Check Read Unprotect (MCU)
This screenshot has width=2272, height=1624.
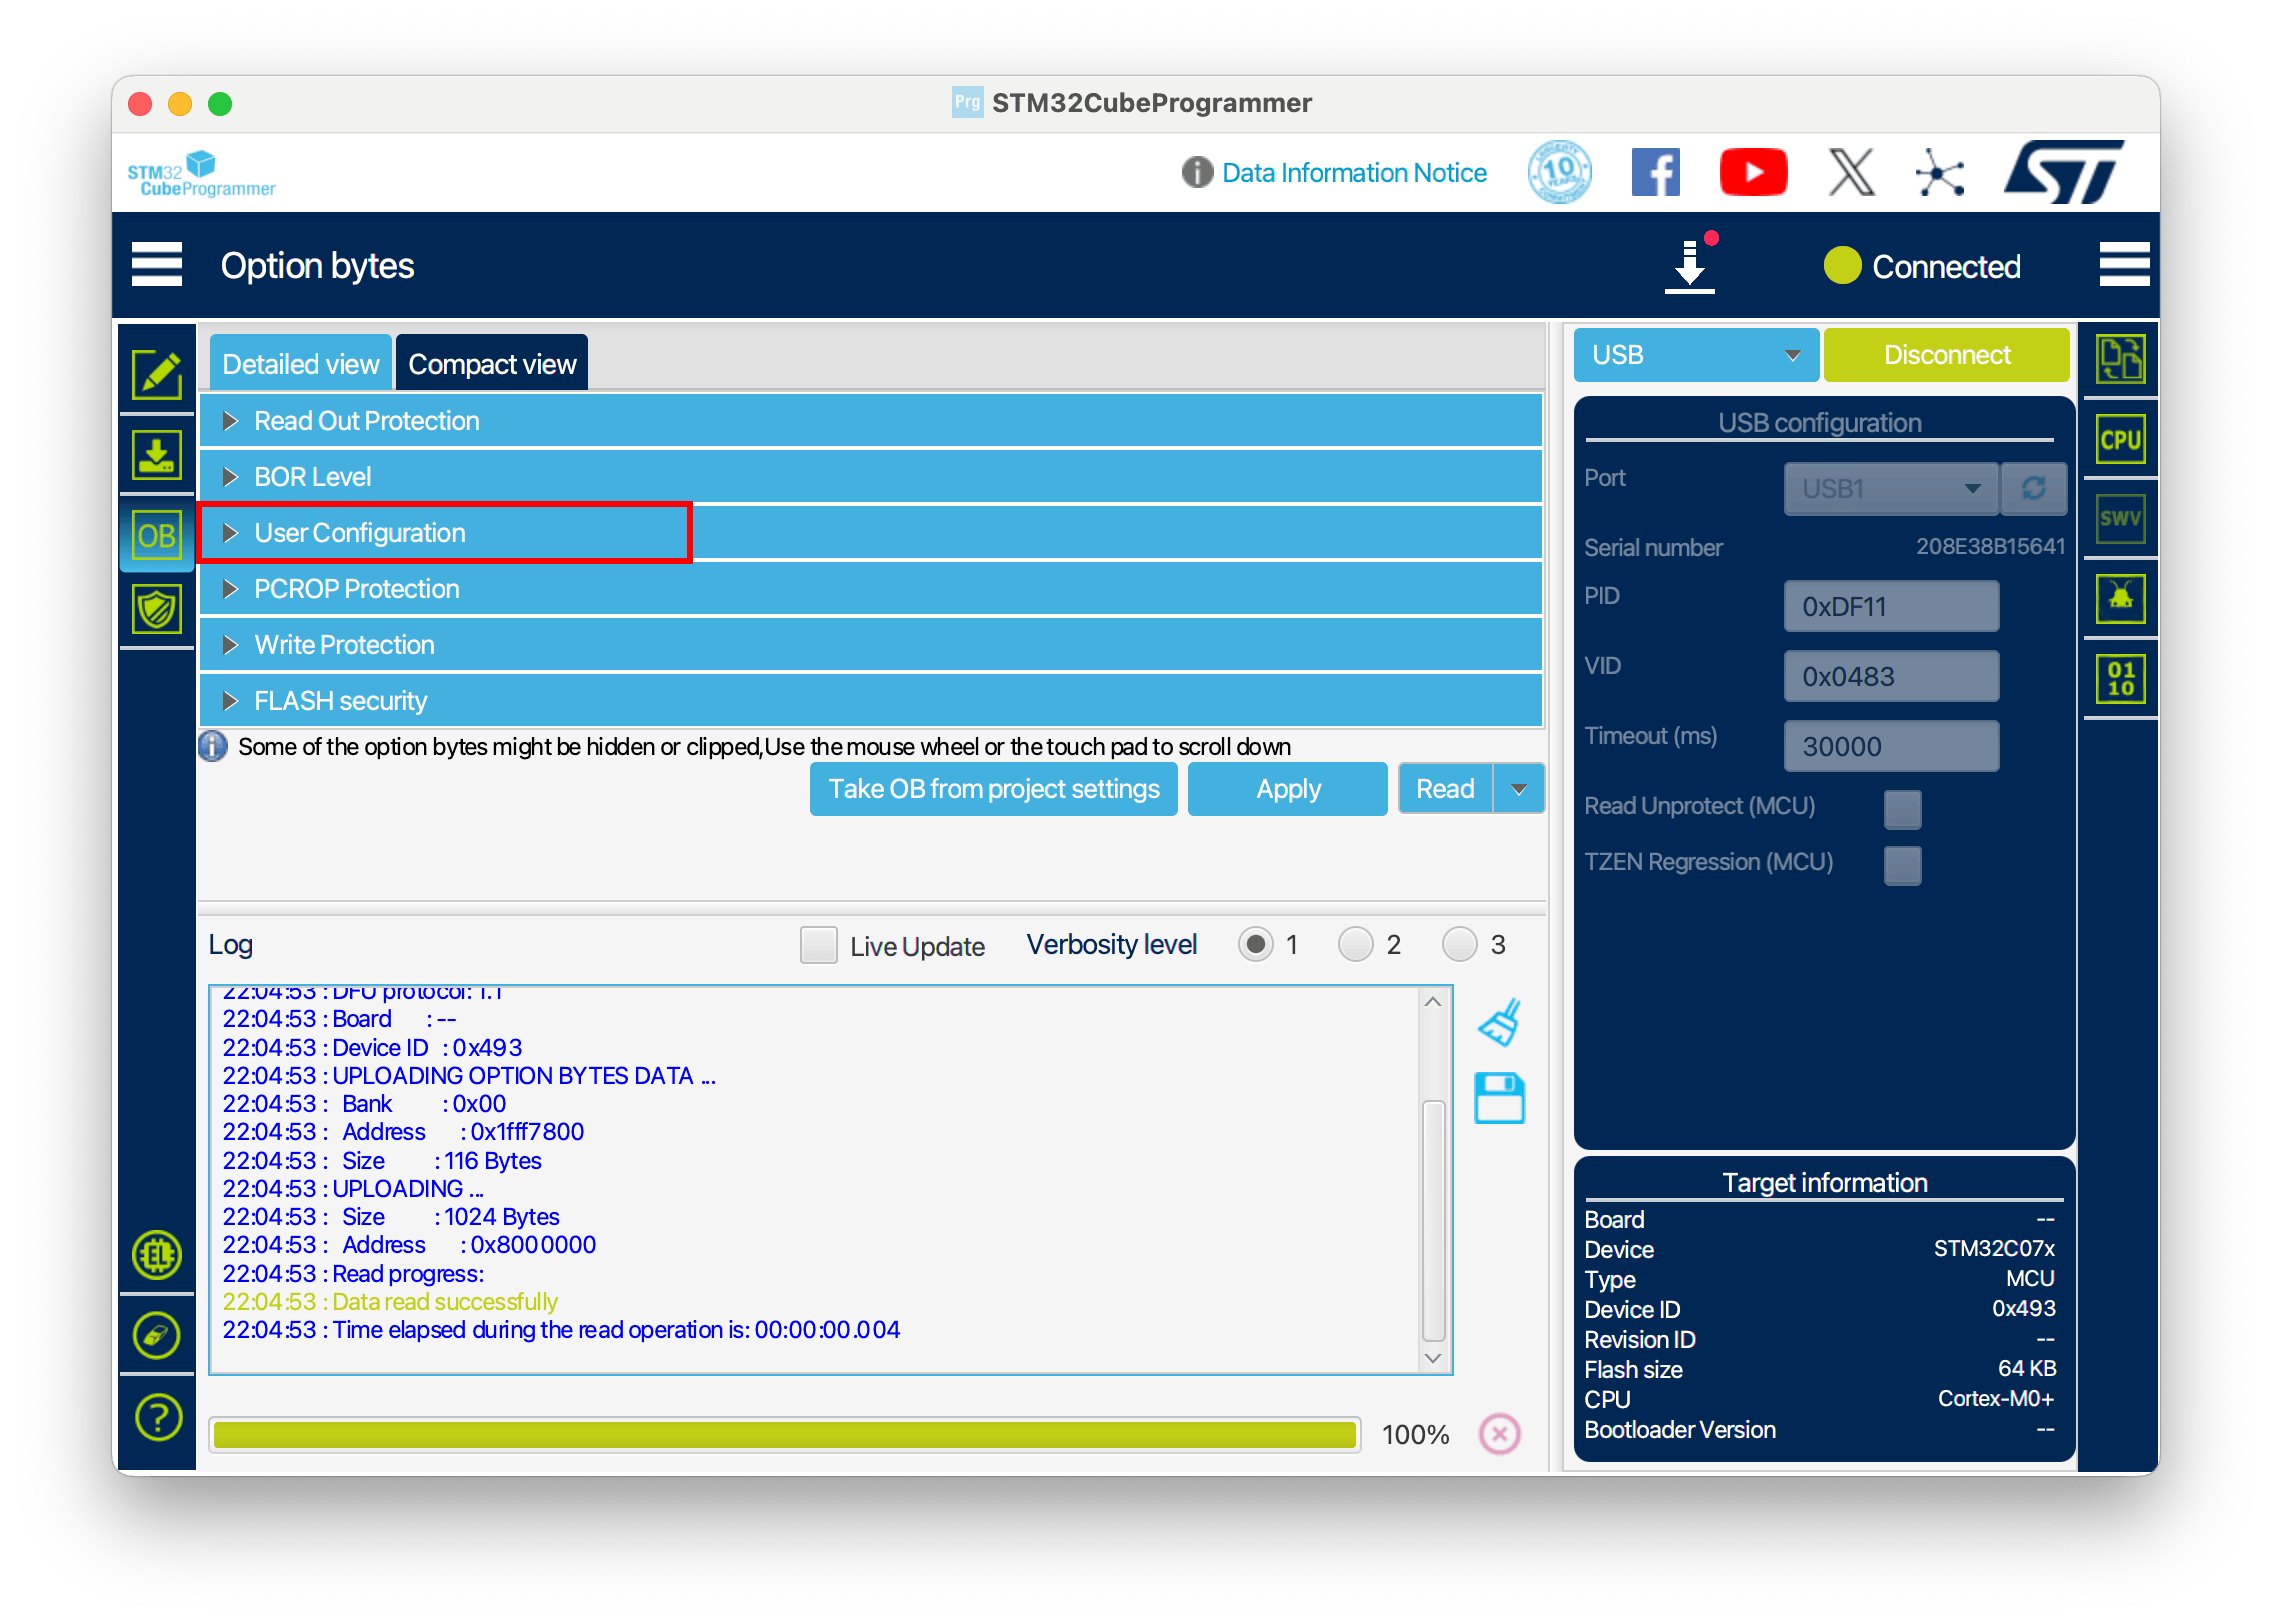1903,810
